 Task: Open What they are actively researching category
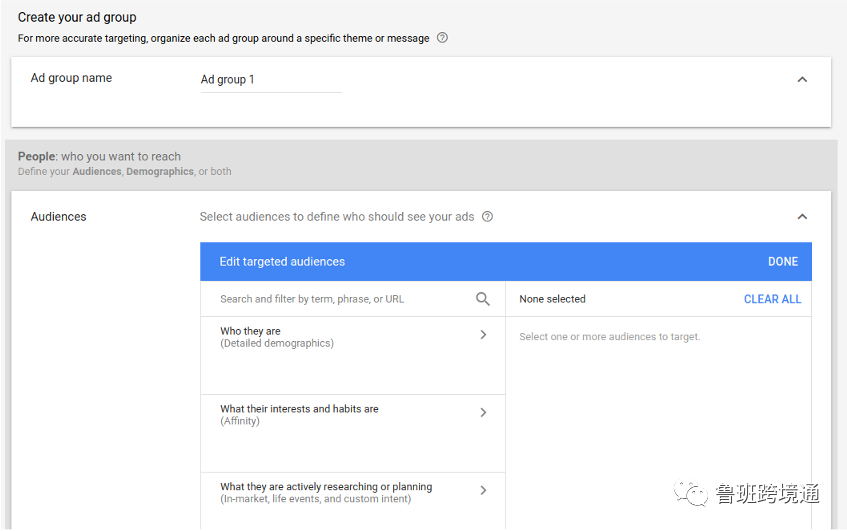[x=326, y=492]
